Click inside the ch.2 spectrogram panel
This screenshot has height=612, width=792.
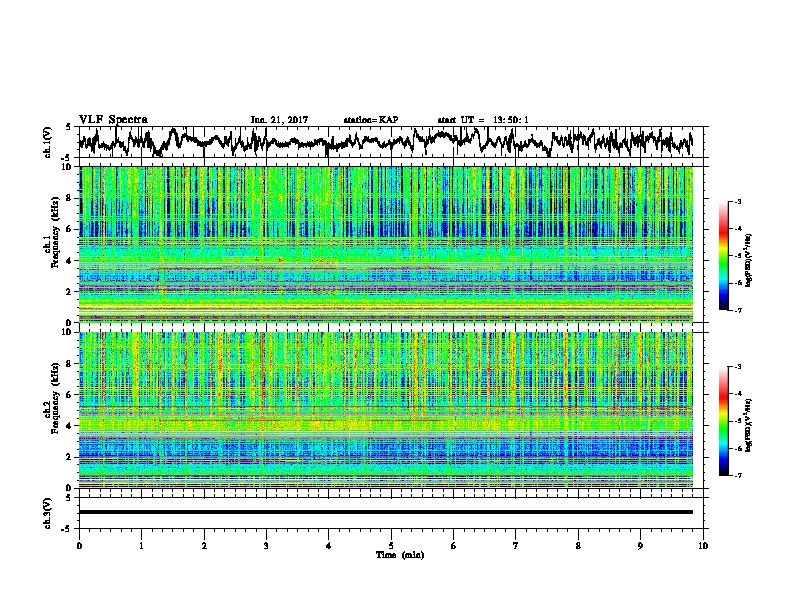pyautogui.click(x=386, y=410)
